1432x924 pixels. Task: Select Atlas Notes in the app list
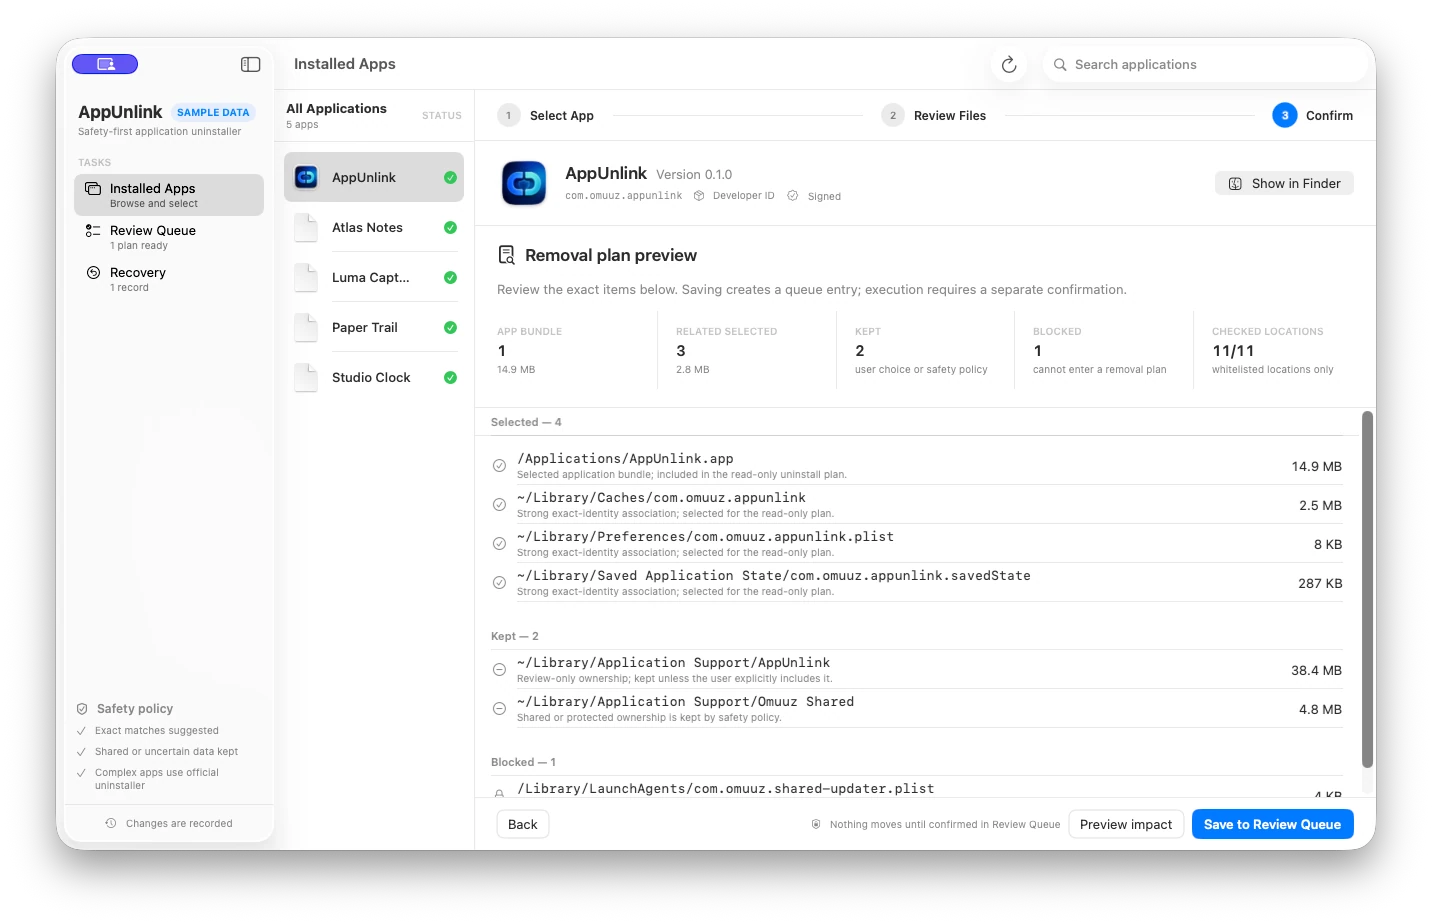click(x=374, y=227)
